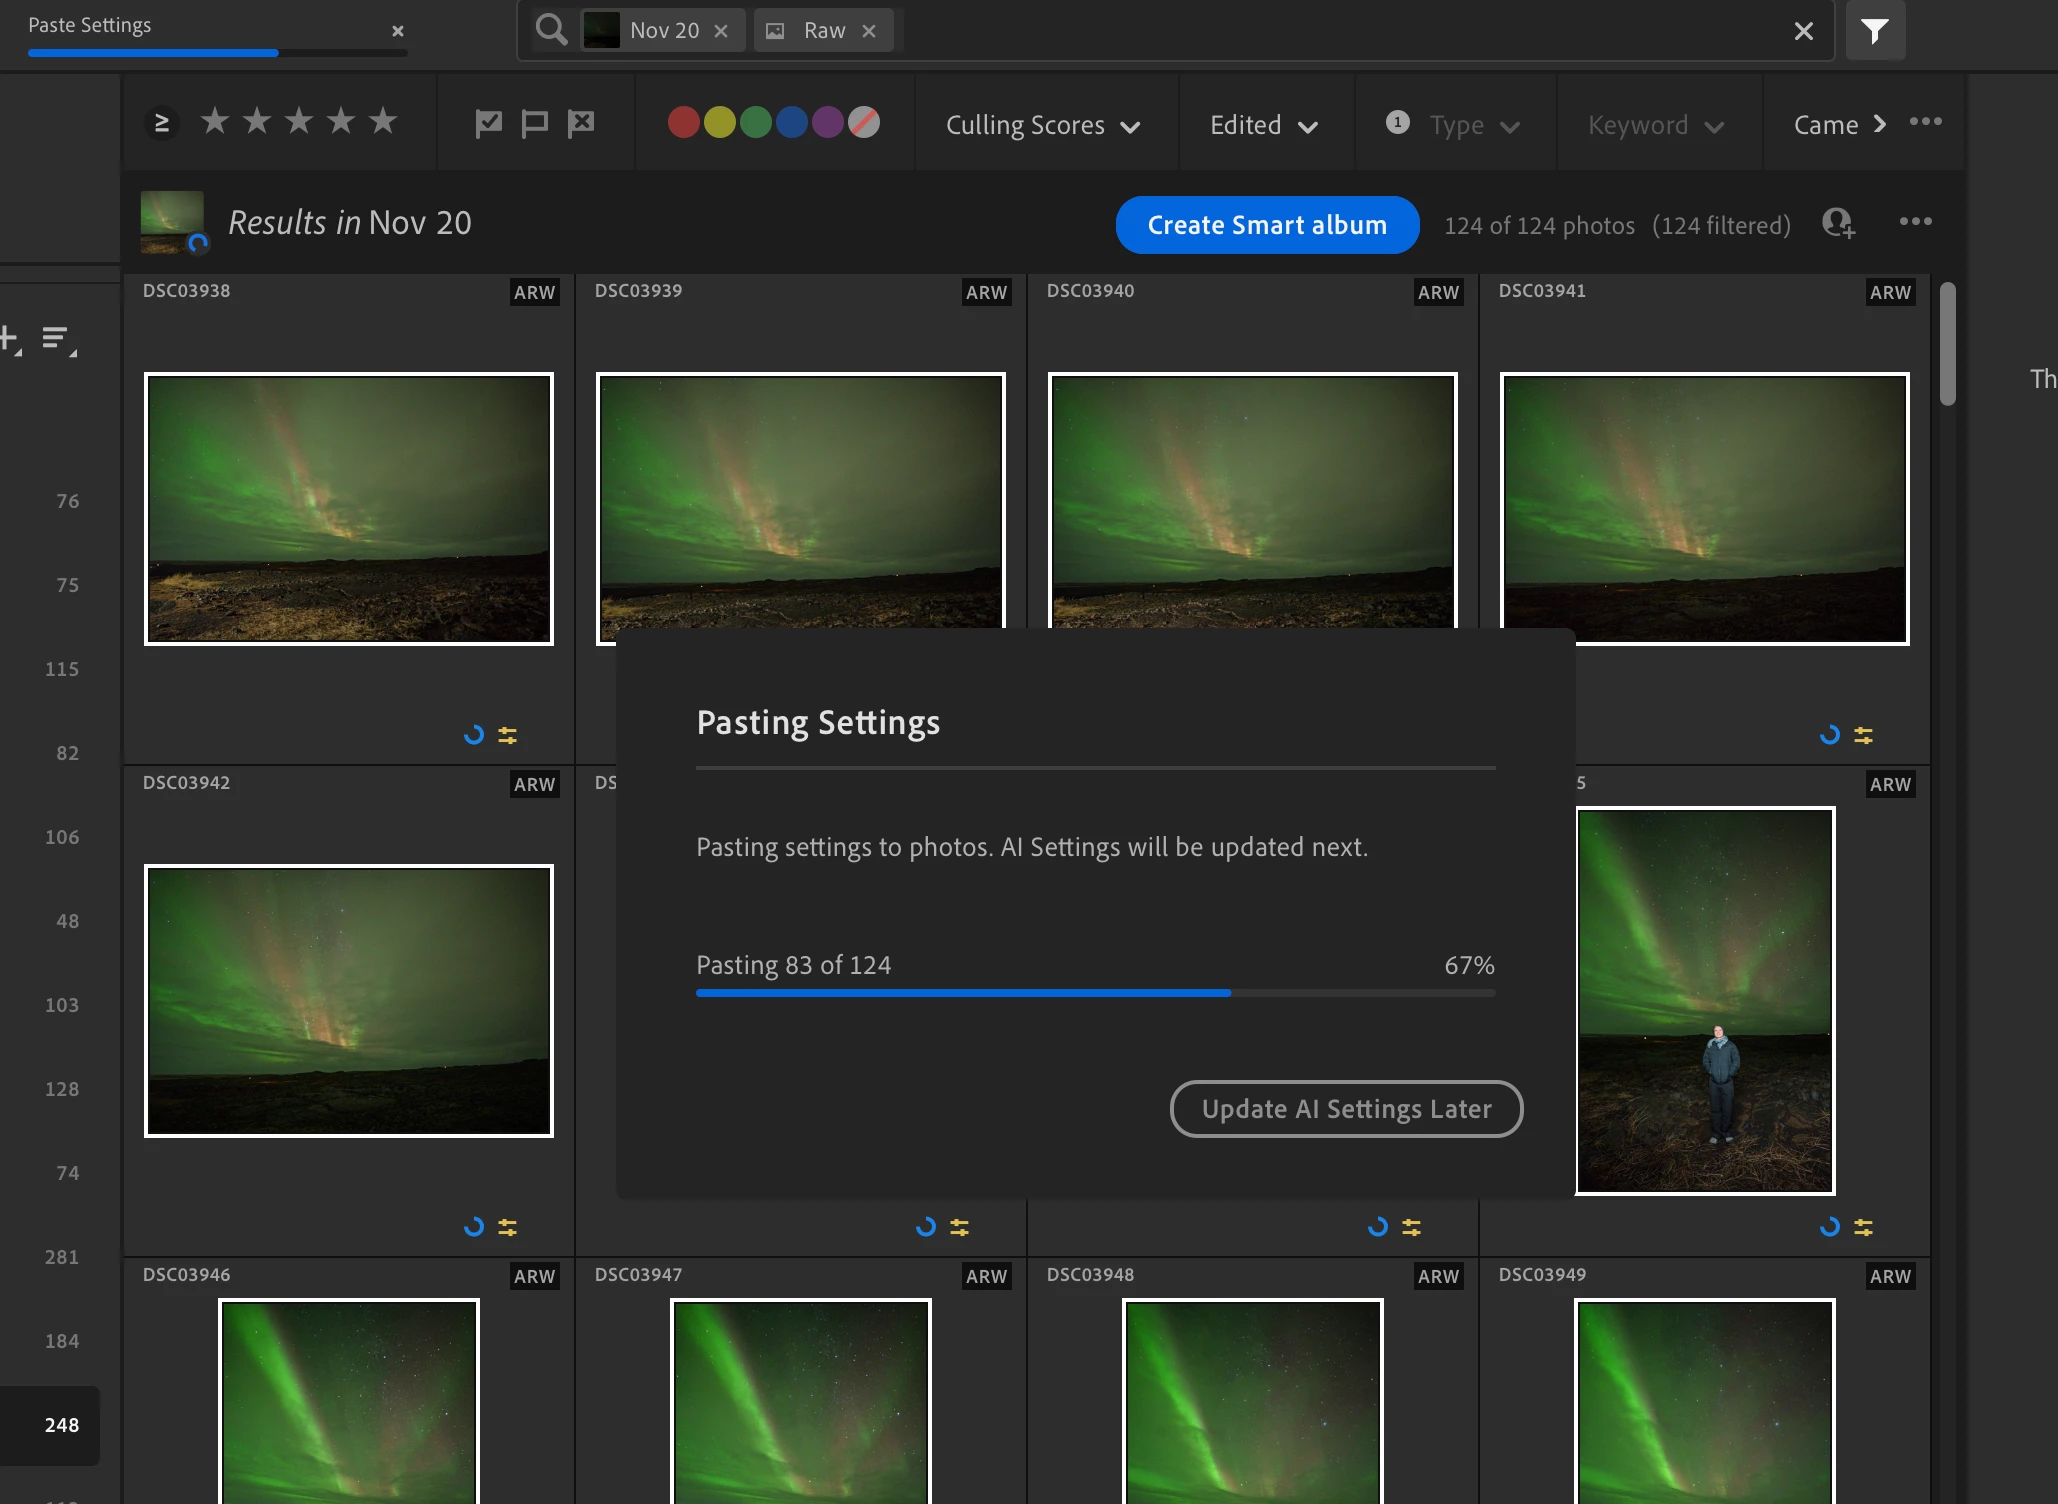The height and width of the screenshot is (1504, 2058).
Task: Click Create Smart album button
Action: click(1267, 225)
